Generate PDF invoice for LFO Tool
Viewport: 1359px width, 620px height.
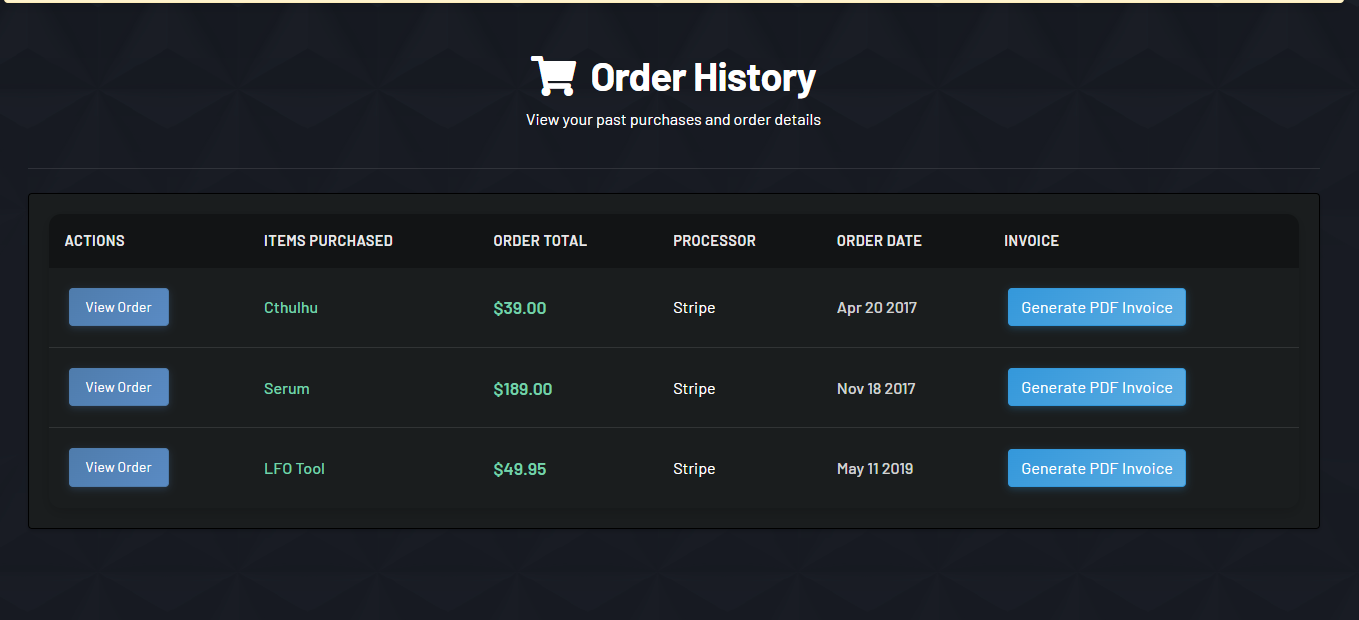[1096, 468]
